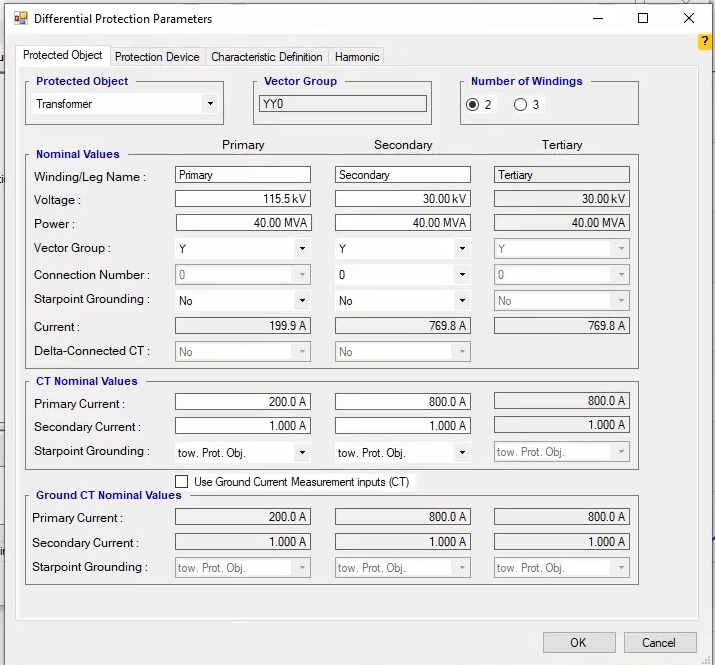Screen dimensions: 715x665
Task: Click the yellow help question mark icon
Action: [705, 42]
